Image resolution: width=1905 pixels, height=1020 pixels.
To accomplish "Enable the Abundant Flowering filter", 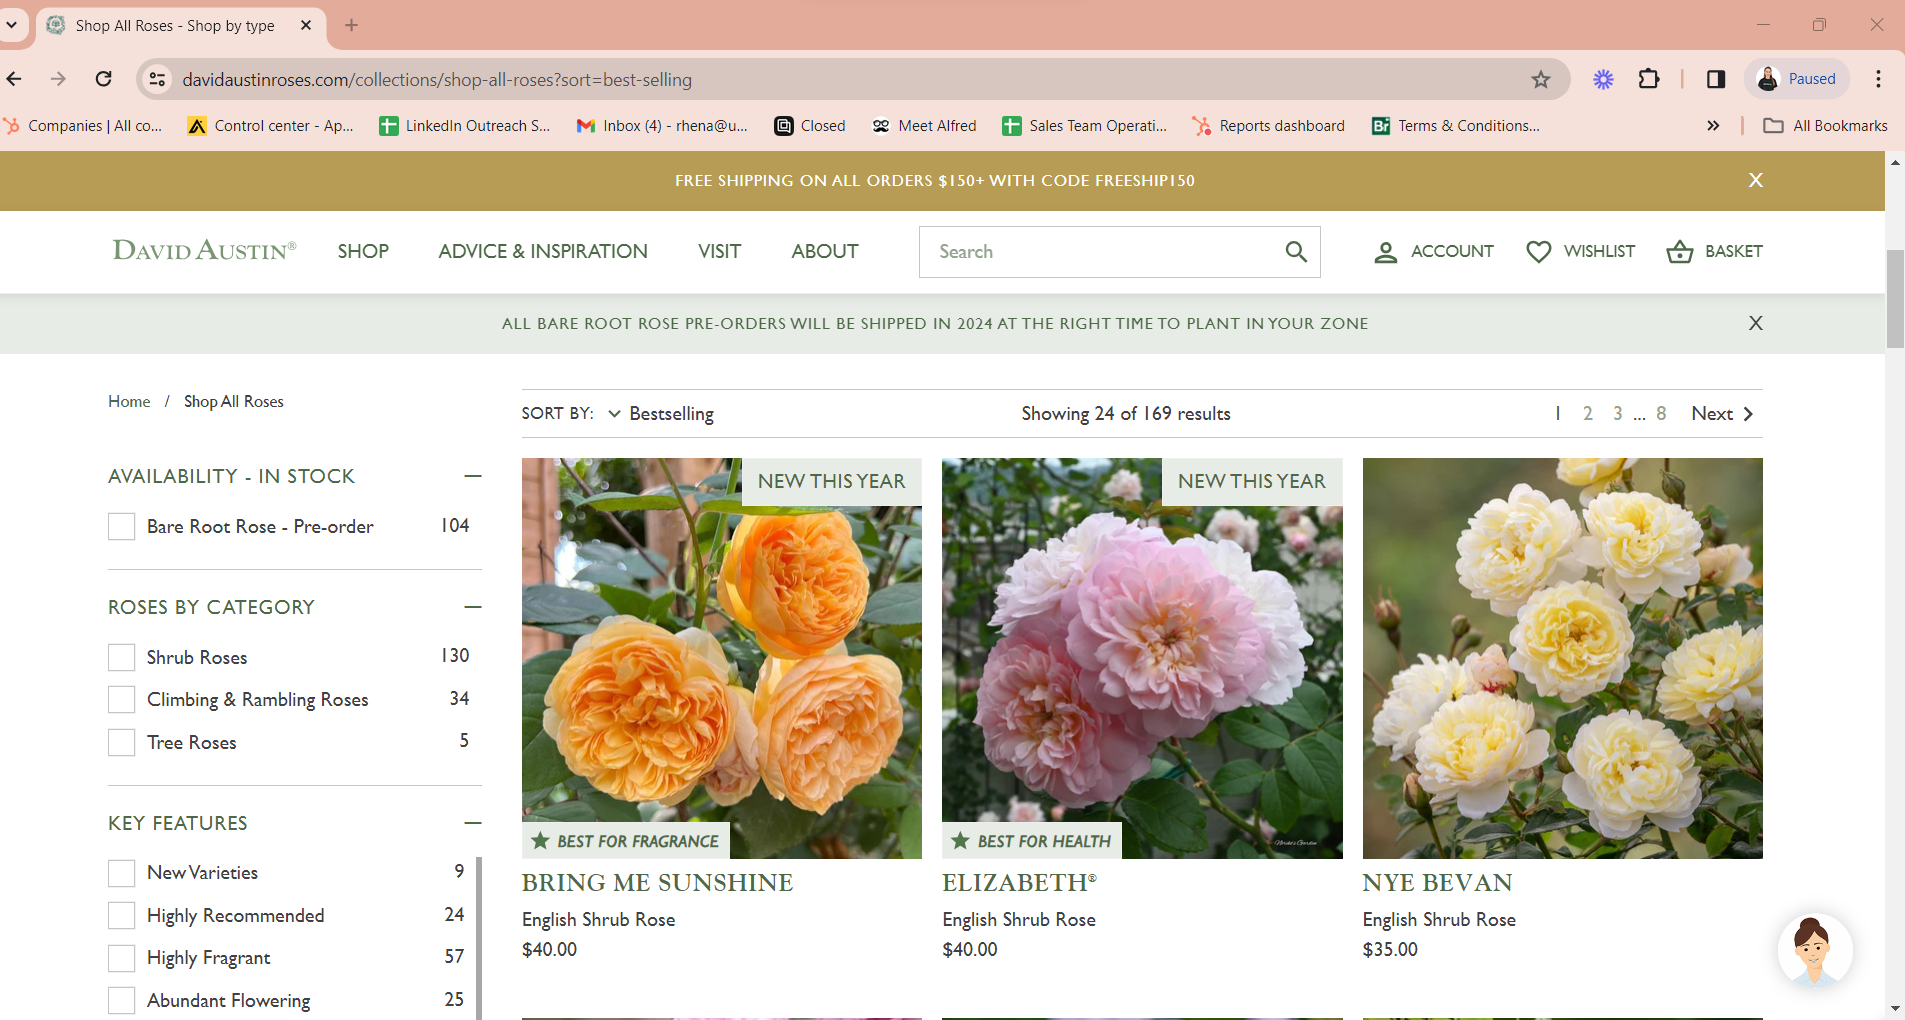I will pyautogui.click(x=121, y=1001).
